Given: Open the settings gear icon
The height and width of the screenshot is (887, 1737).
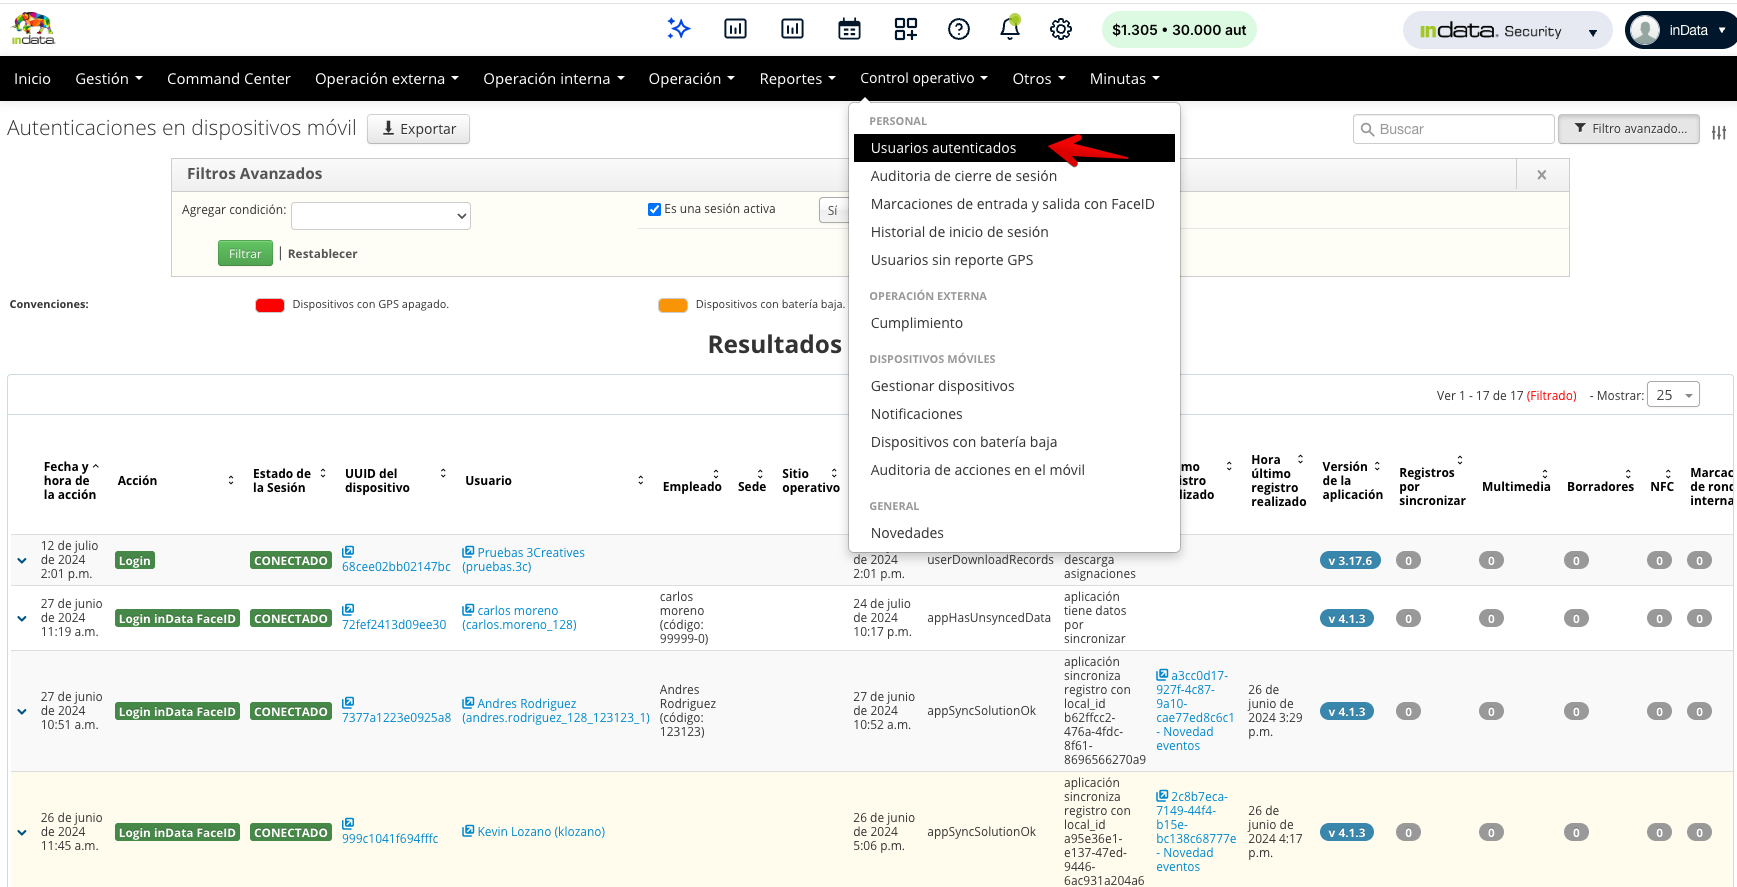Looking at the screenshot, I should tap(1061, 29).
